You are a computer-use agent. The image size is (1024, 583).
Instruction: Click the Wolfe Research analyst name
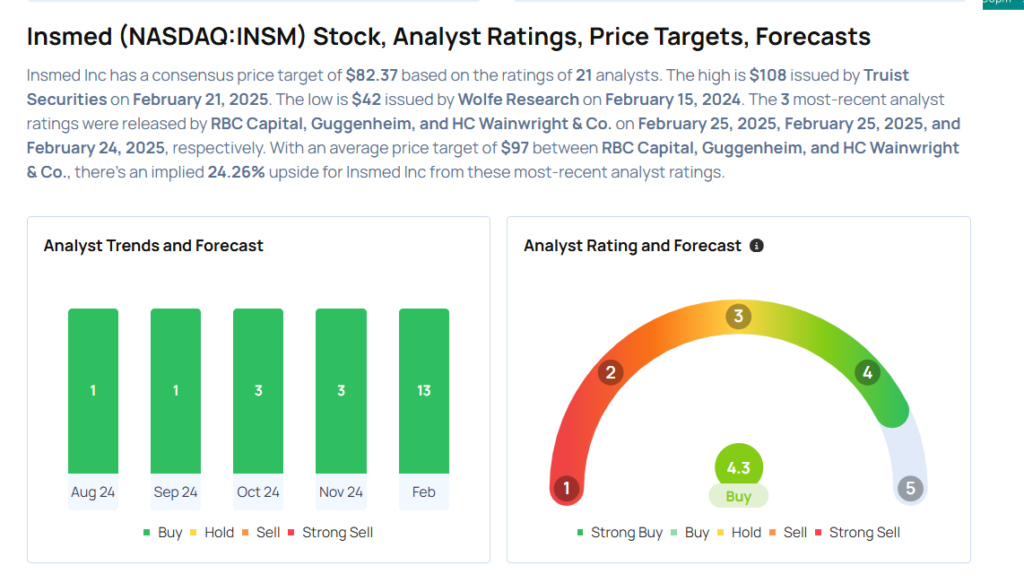point(518,99)
